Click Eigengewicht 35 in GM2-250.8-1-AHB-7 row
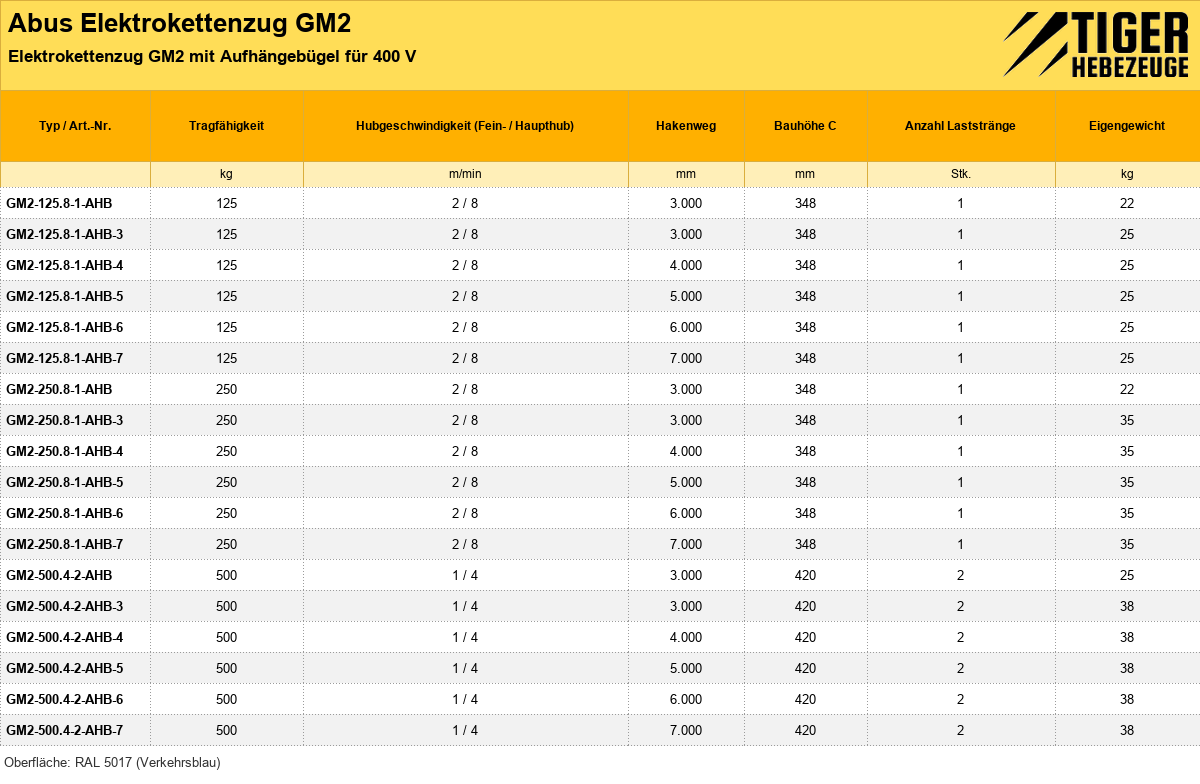 [x=1127, y=544]
